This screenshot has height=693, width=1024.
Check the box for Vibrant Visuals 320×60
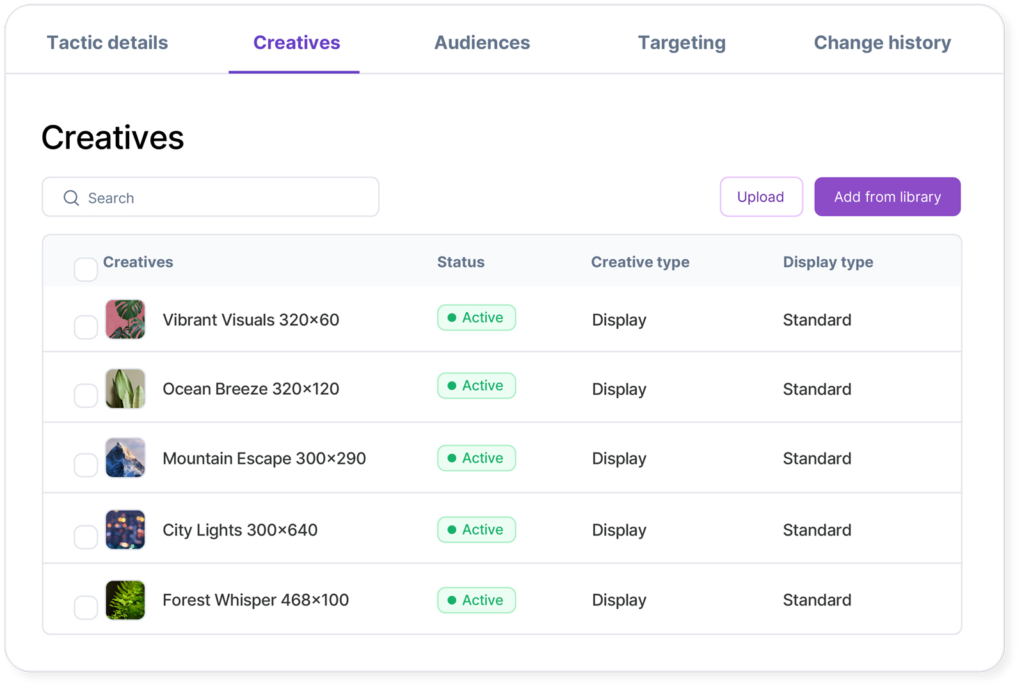coord(86,327)
